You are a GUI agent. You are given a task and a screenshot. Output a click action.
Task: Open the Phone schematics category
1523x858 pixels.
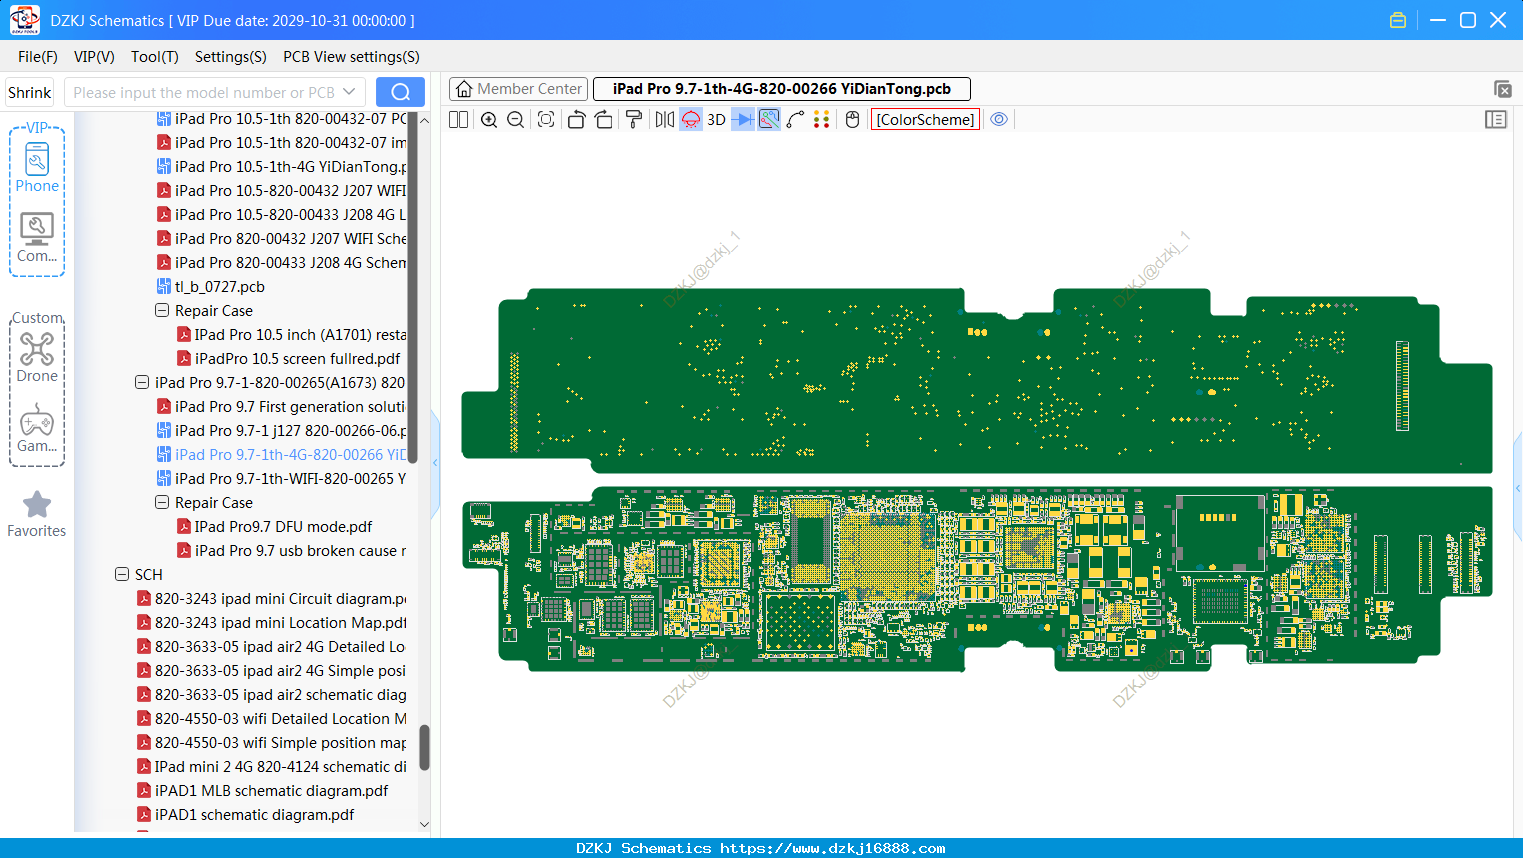point(37,167)
